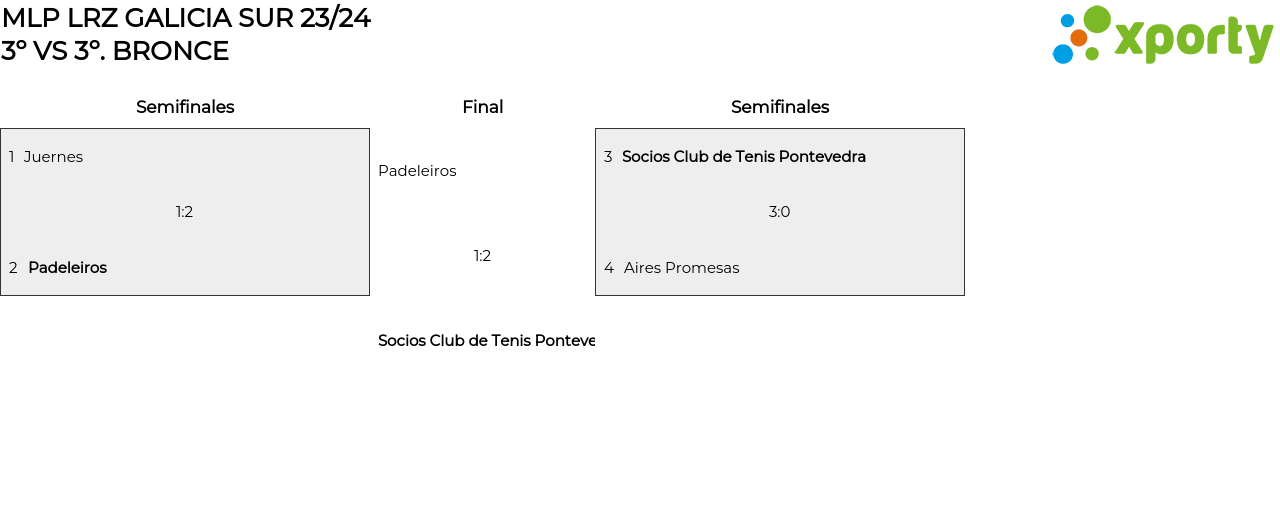Open the Aires Promesas team

point(681,268)
